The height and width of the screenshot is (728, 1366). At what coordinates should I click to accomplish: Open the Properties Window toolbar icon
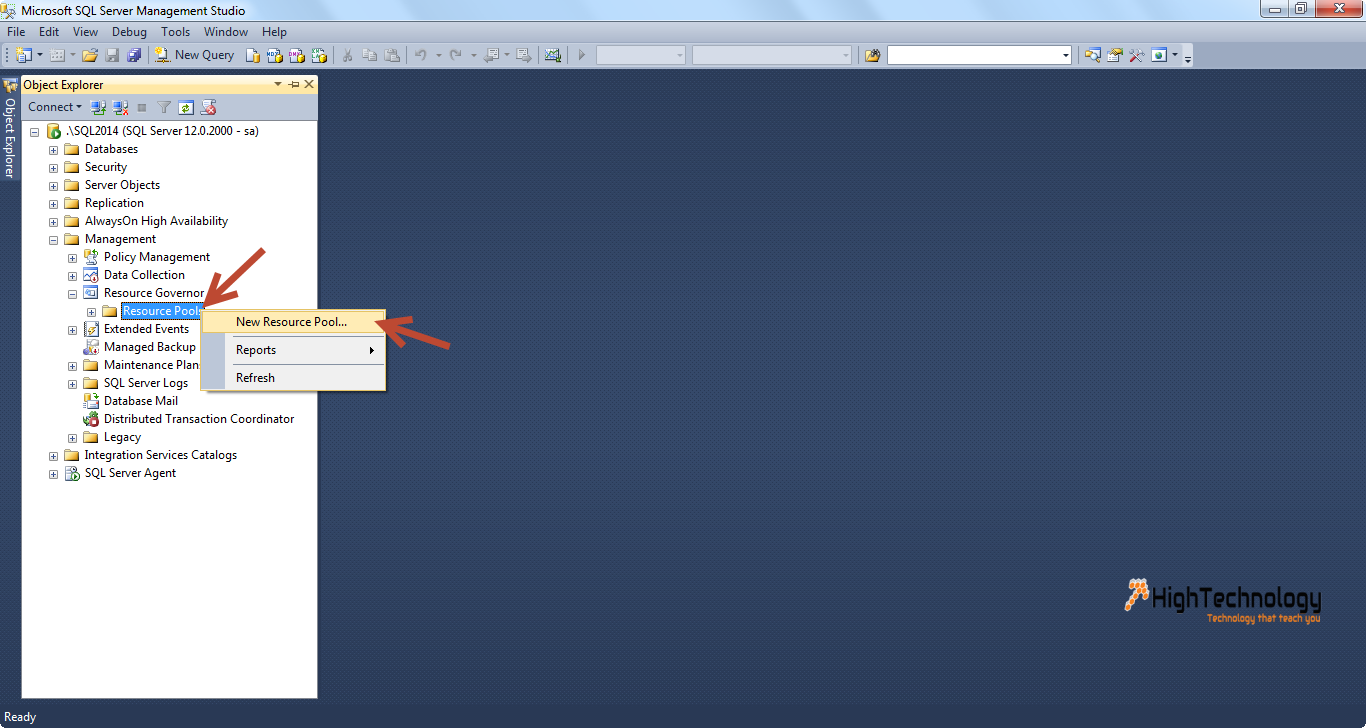(1115, 55)
